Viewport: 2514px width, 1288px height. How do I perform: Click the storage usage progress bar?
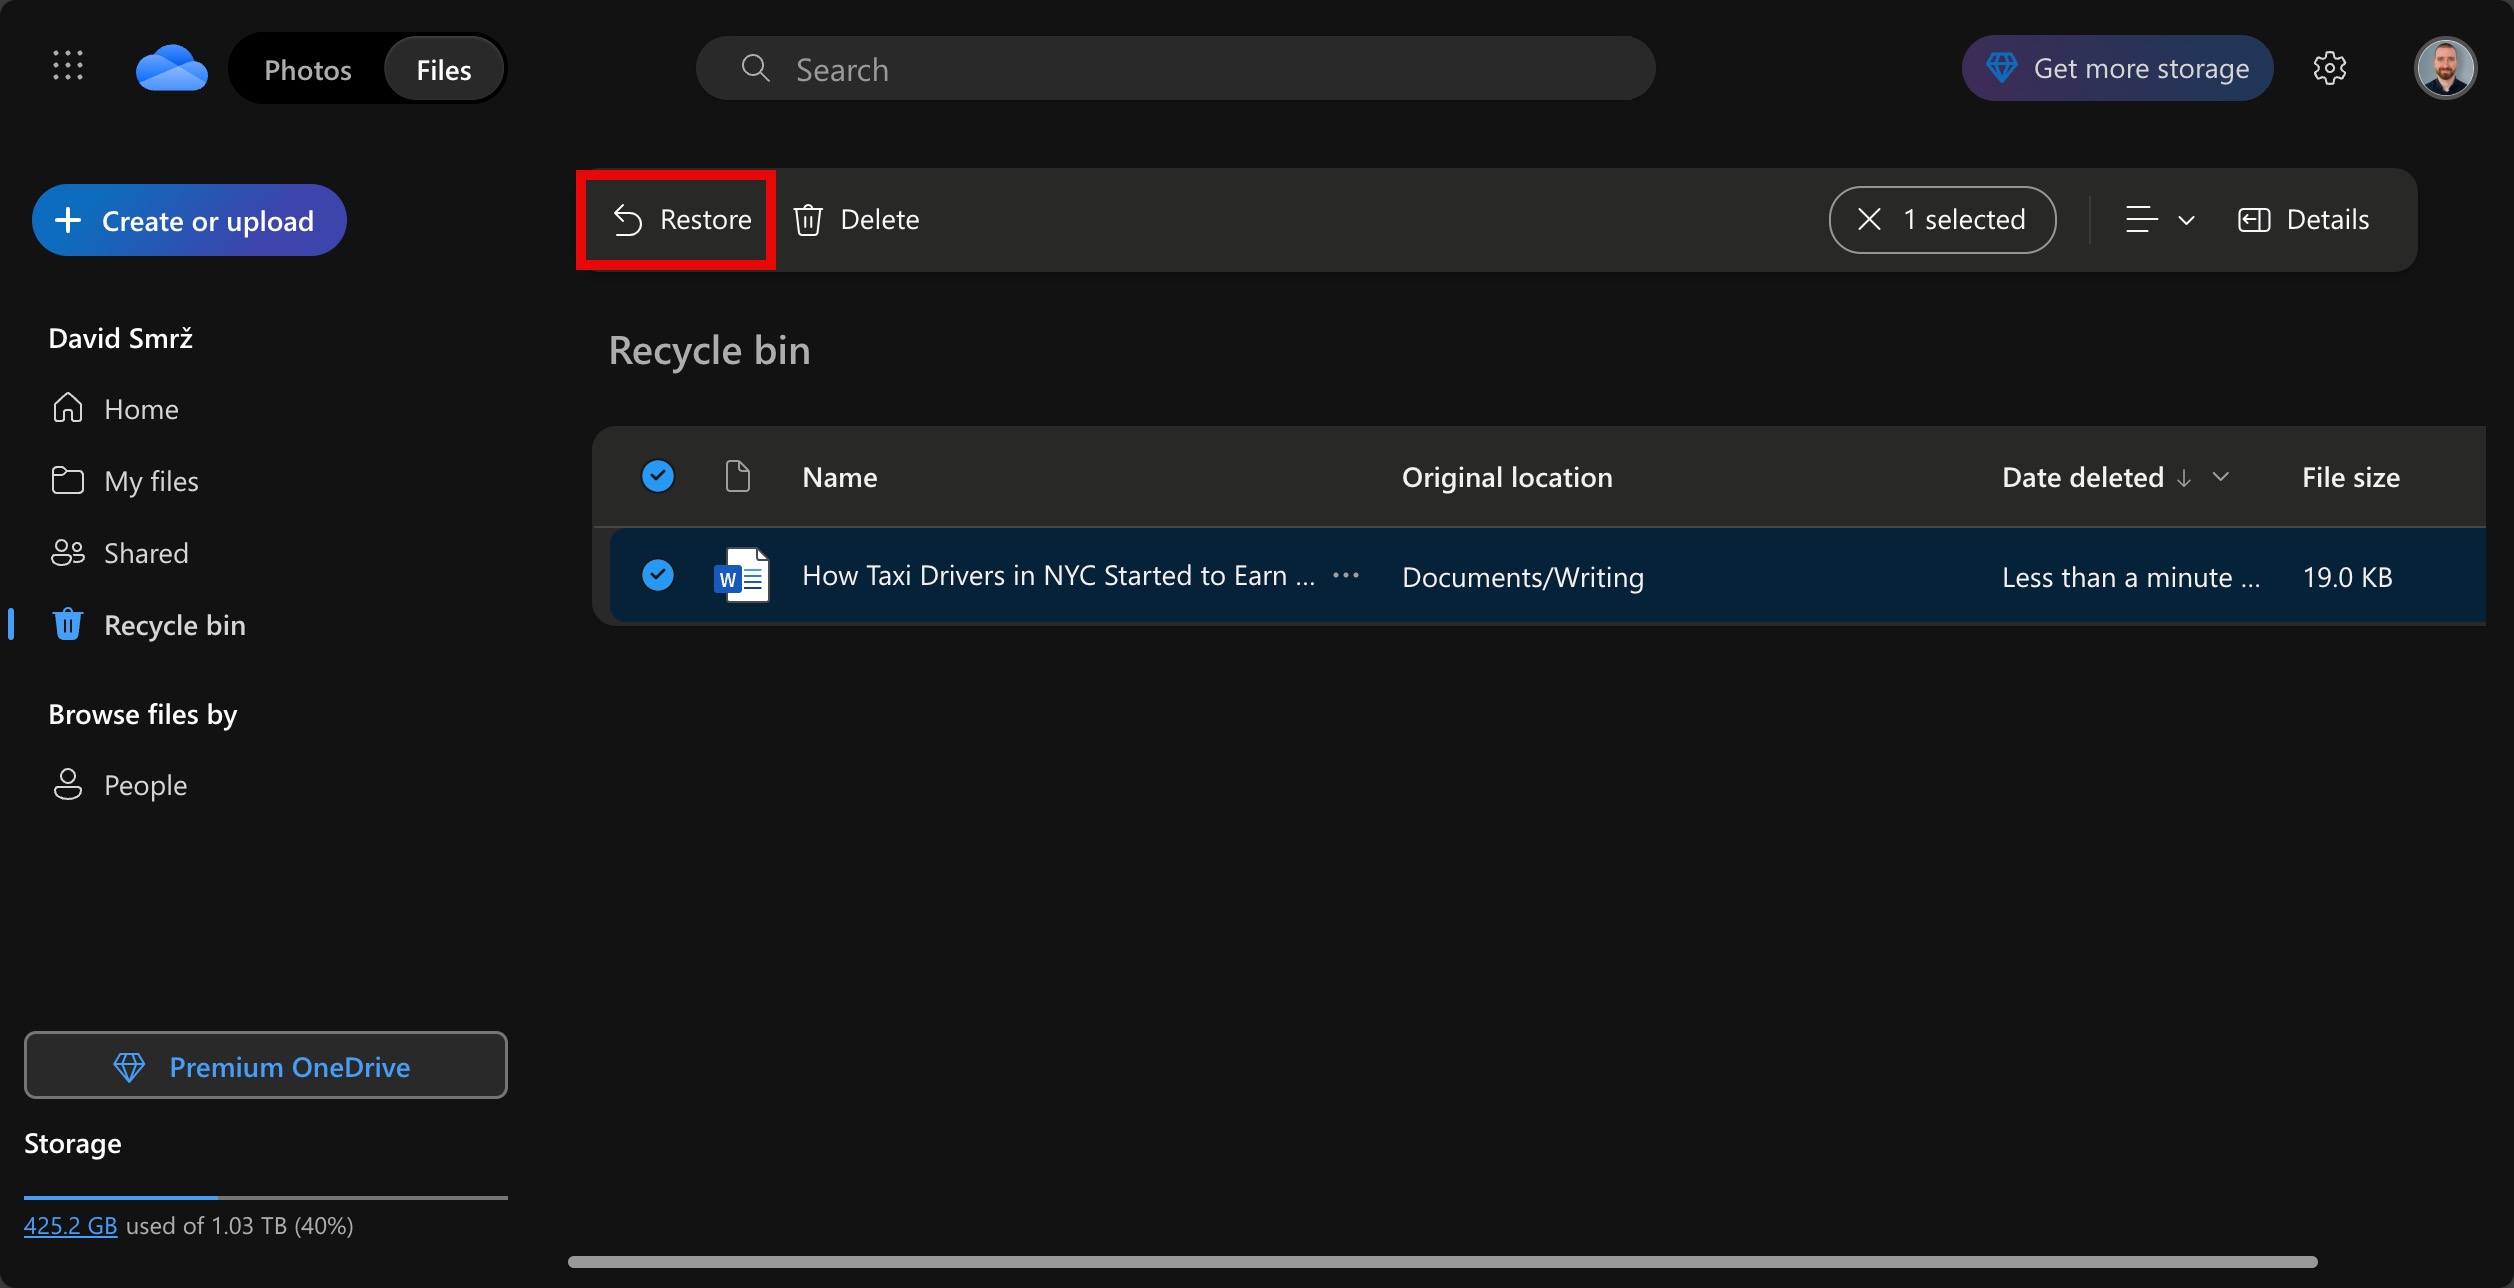[265, 1195]
